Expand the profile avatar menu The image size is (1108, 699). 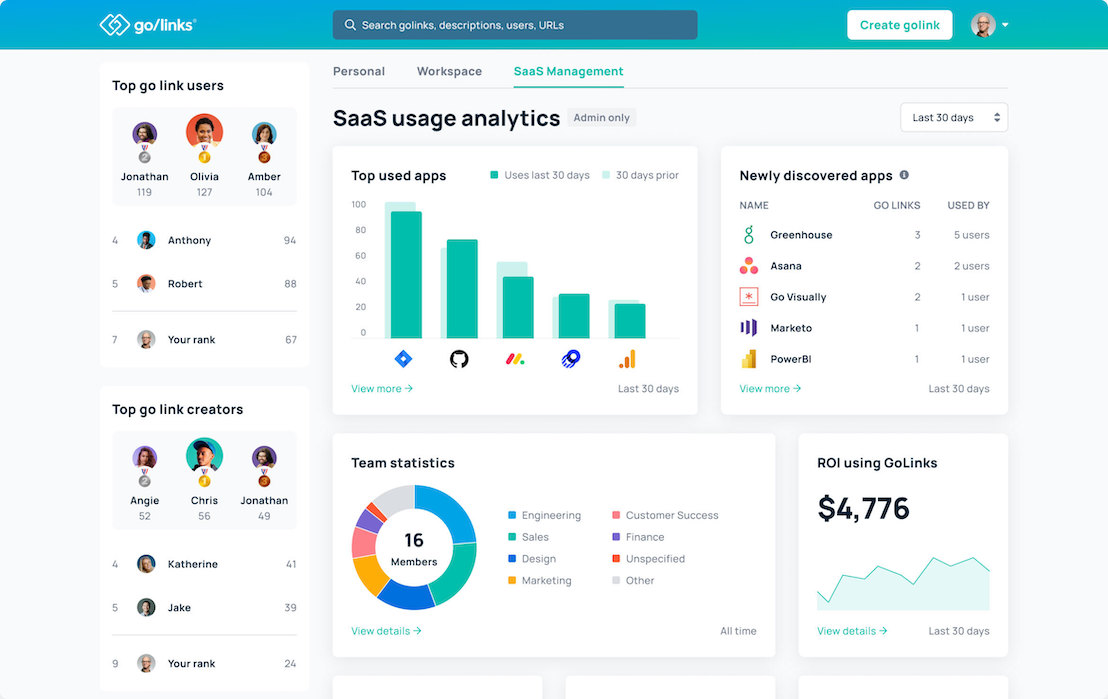(989, 24)
